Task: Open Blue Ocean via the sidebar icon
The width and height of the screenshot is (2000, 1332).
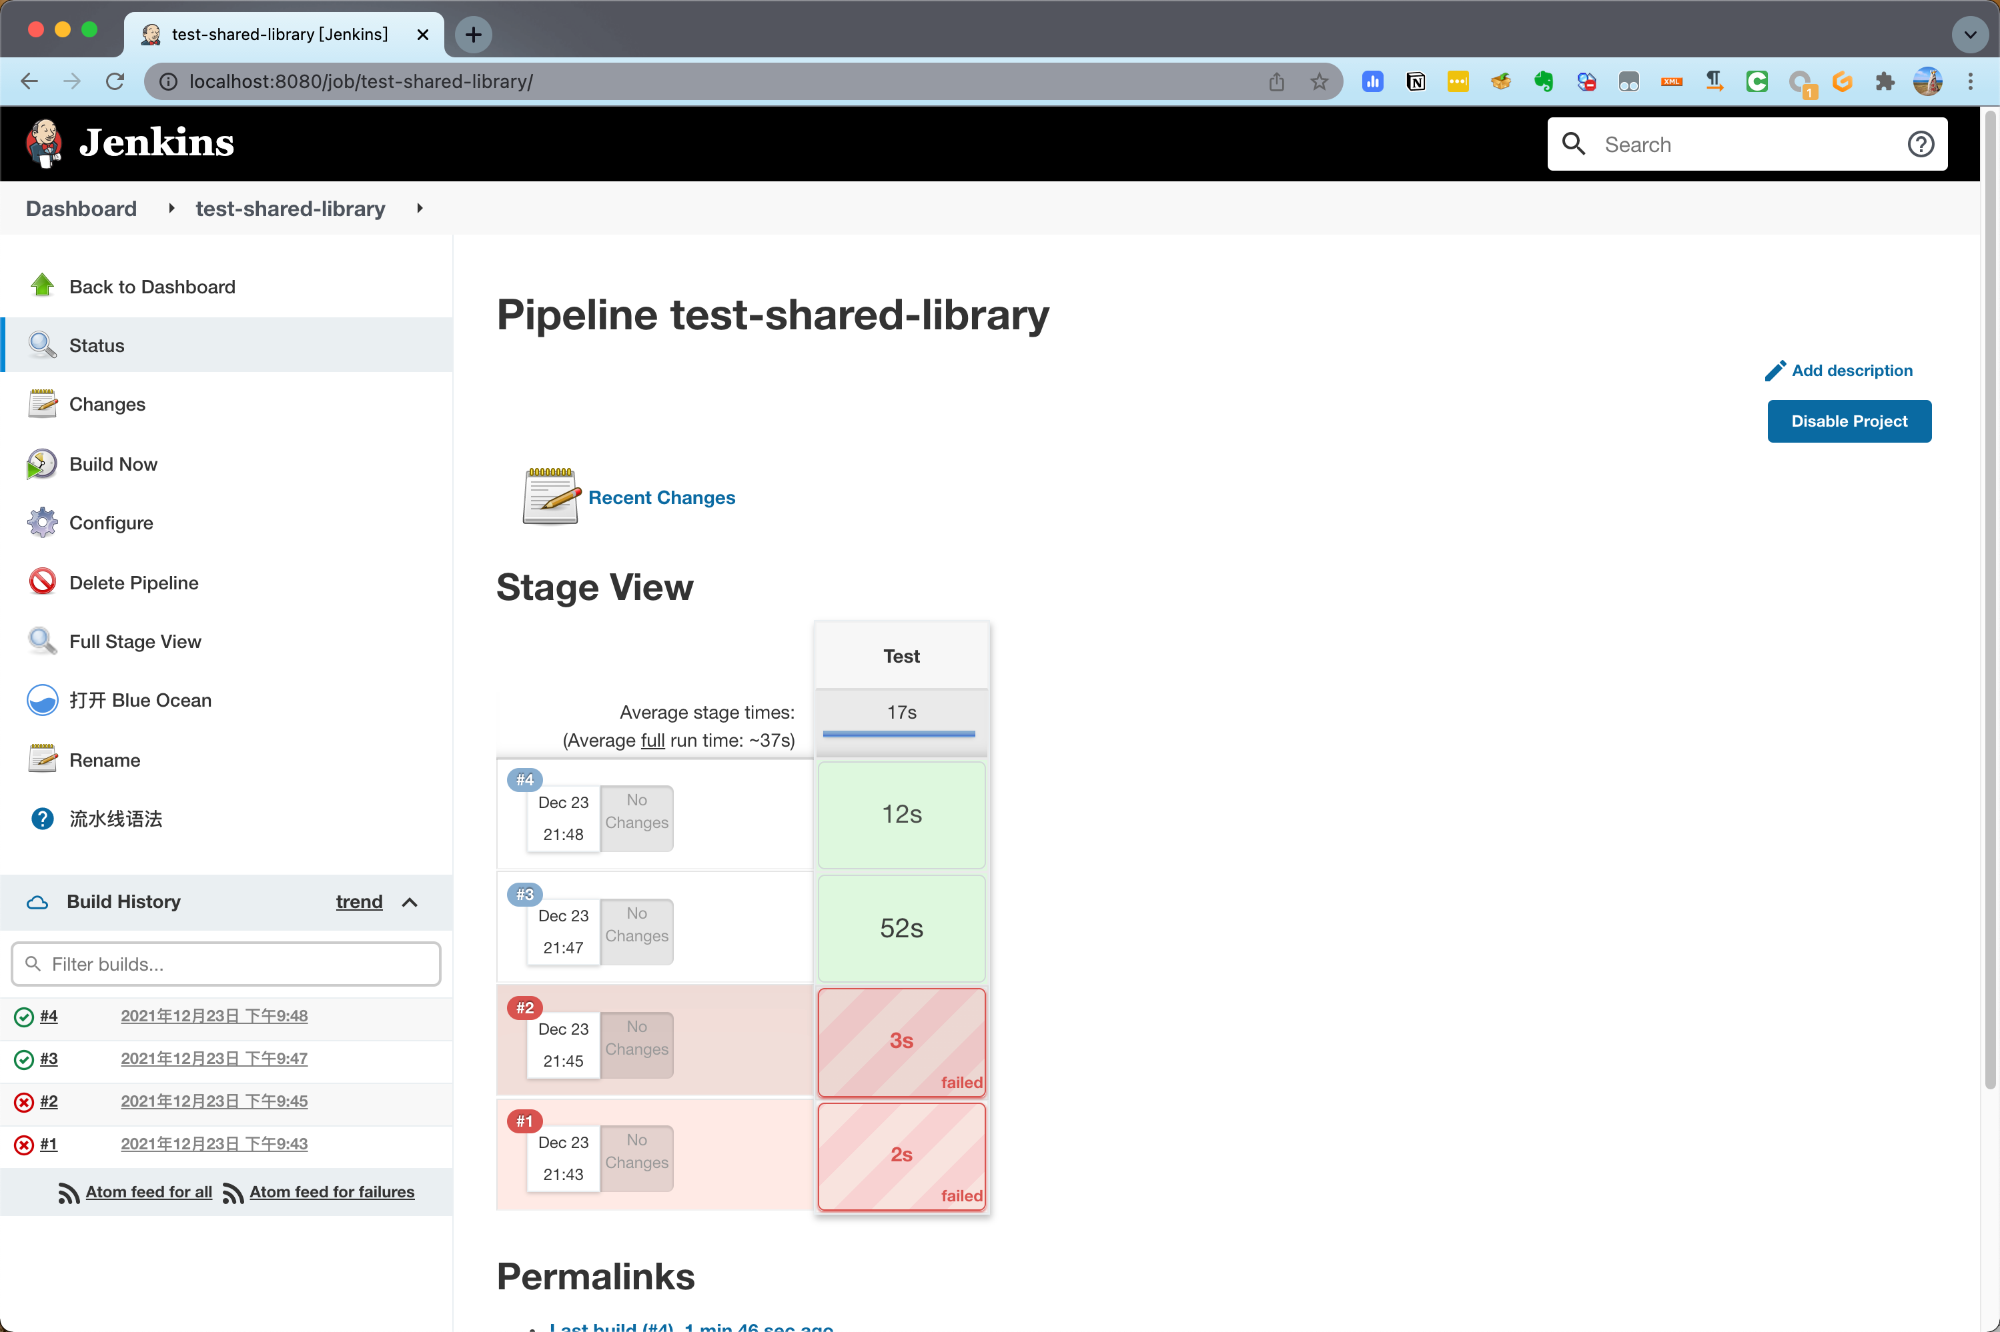Action: [x=42, y=700]
